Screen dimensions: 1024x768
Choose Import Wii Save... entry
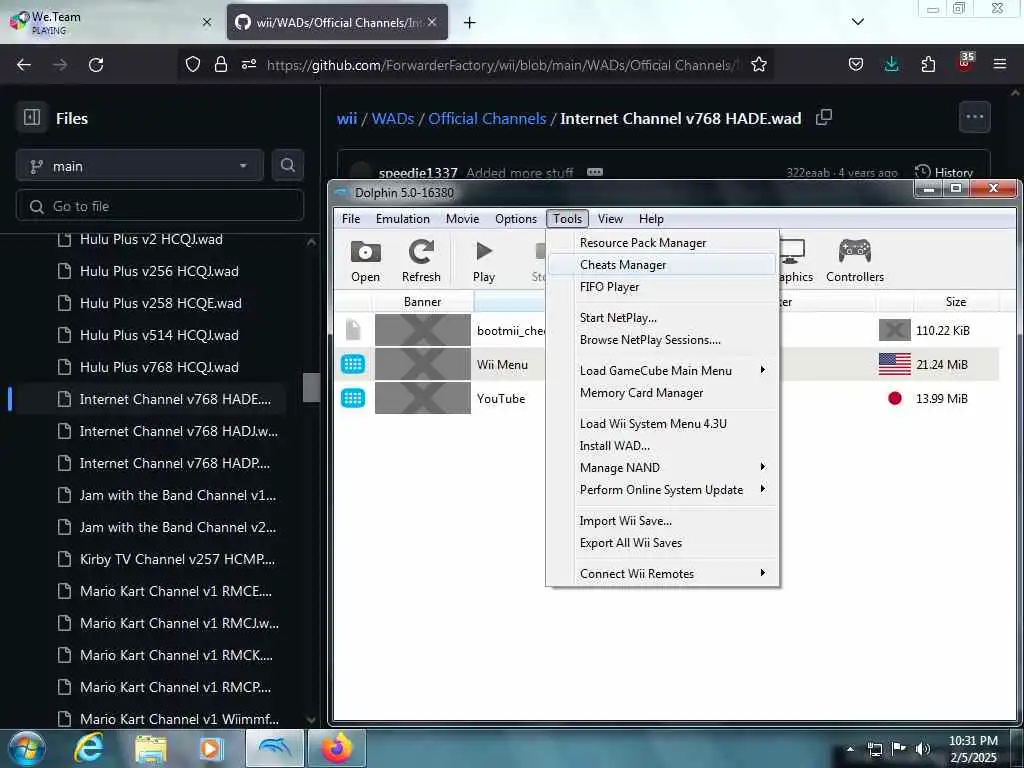[x=663, y=520]
